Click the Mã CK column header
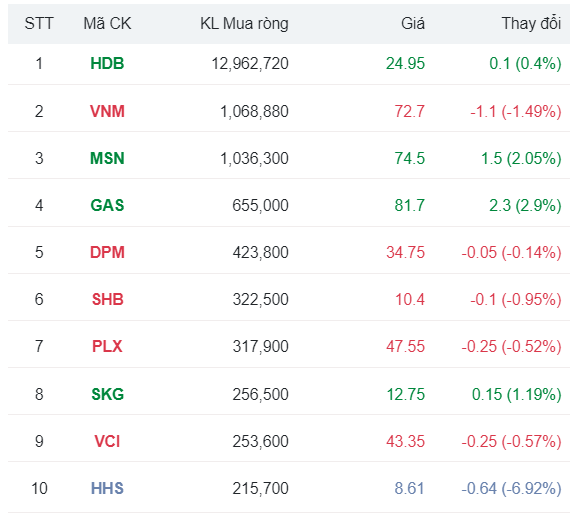The width and height of the screenshot is (575, 513). tap(107, 23)
